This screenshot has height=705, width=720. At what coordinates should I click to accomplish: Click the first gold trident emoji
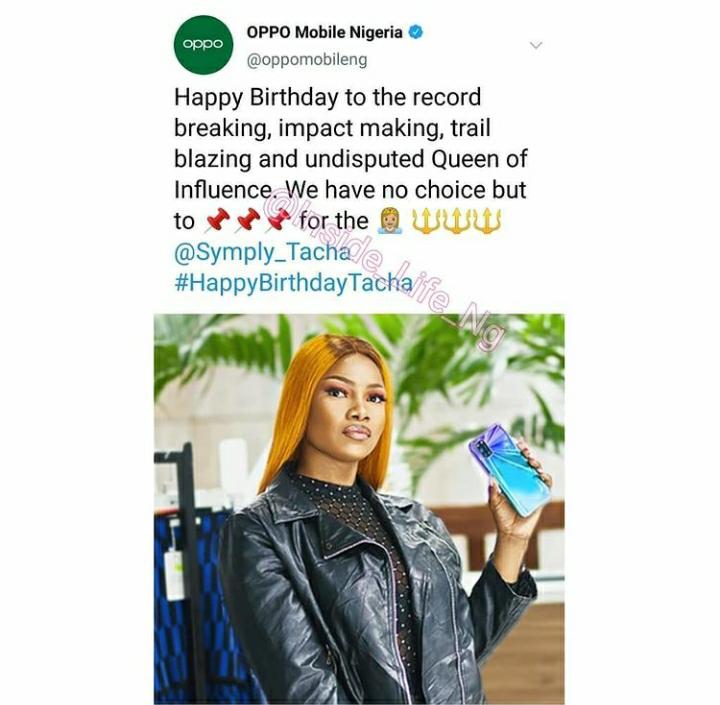coord(426,221)
